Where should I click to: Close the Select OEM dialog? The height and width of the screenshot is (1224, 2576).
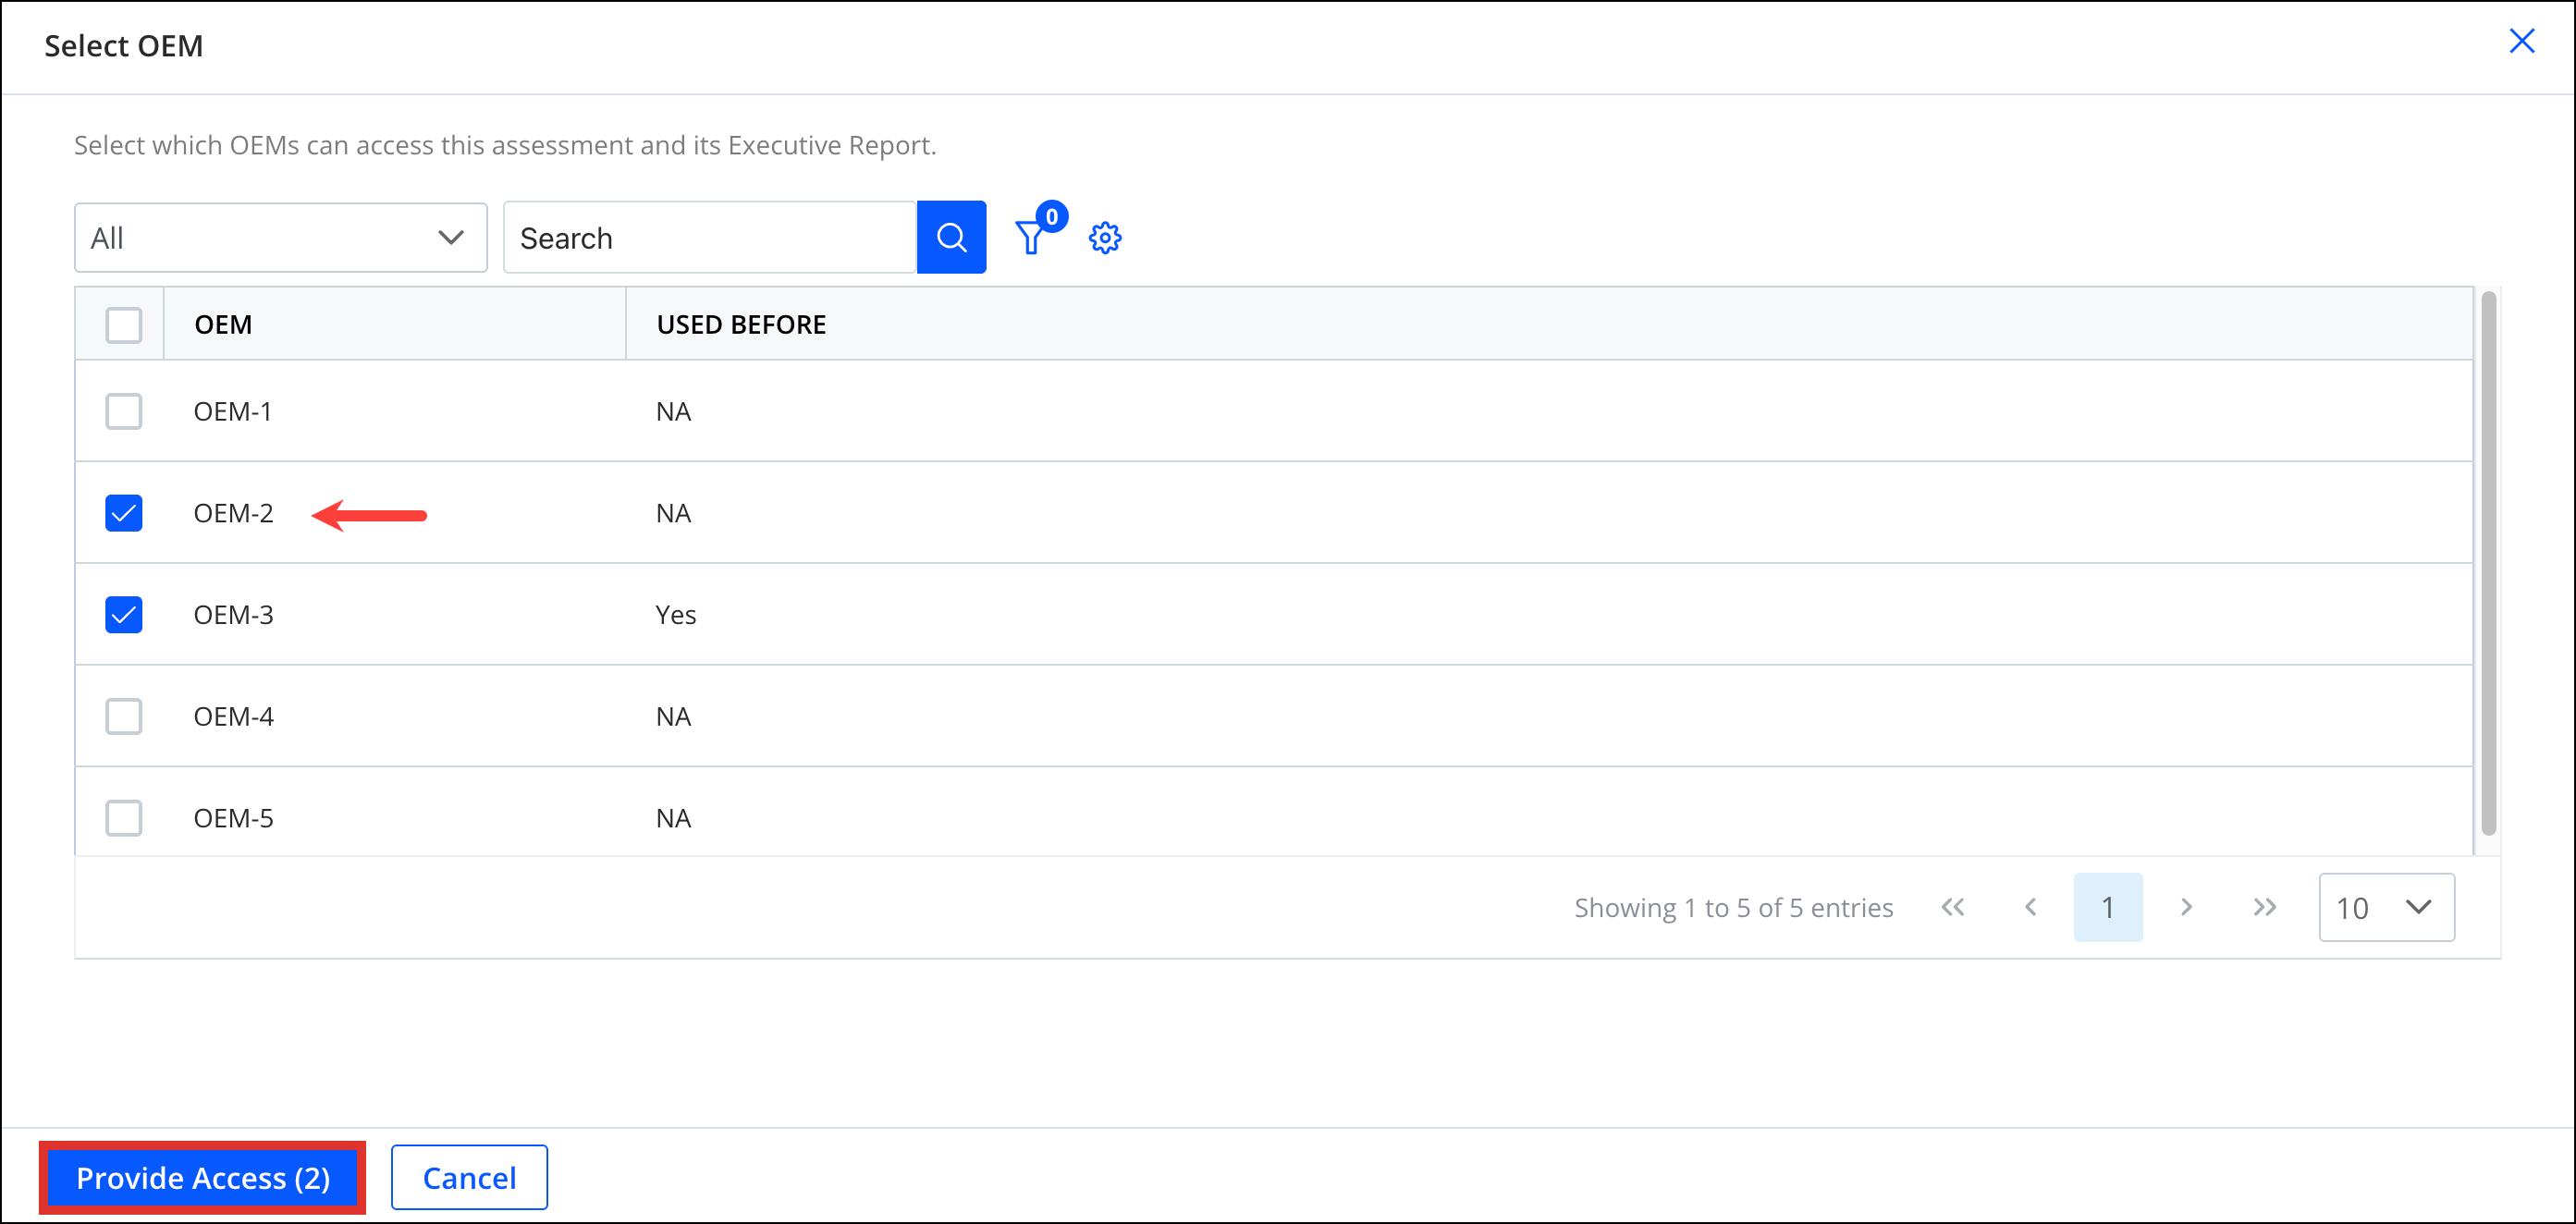(2521, 41)
